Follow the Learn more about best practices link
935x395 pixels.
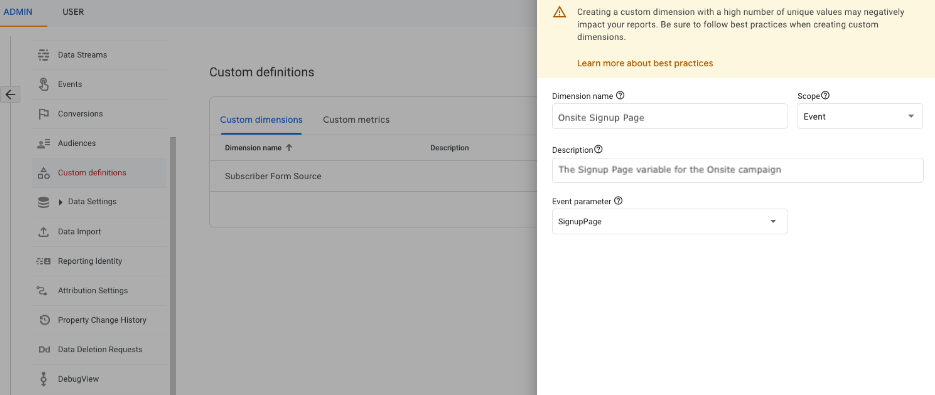coord(645,63)
